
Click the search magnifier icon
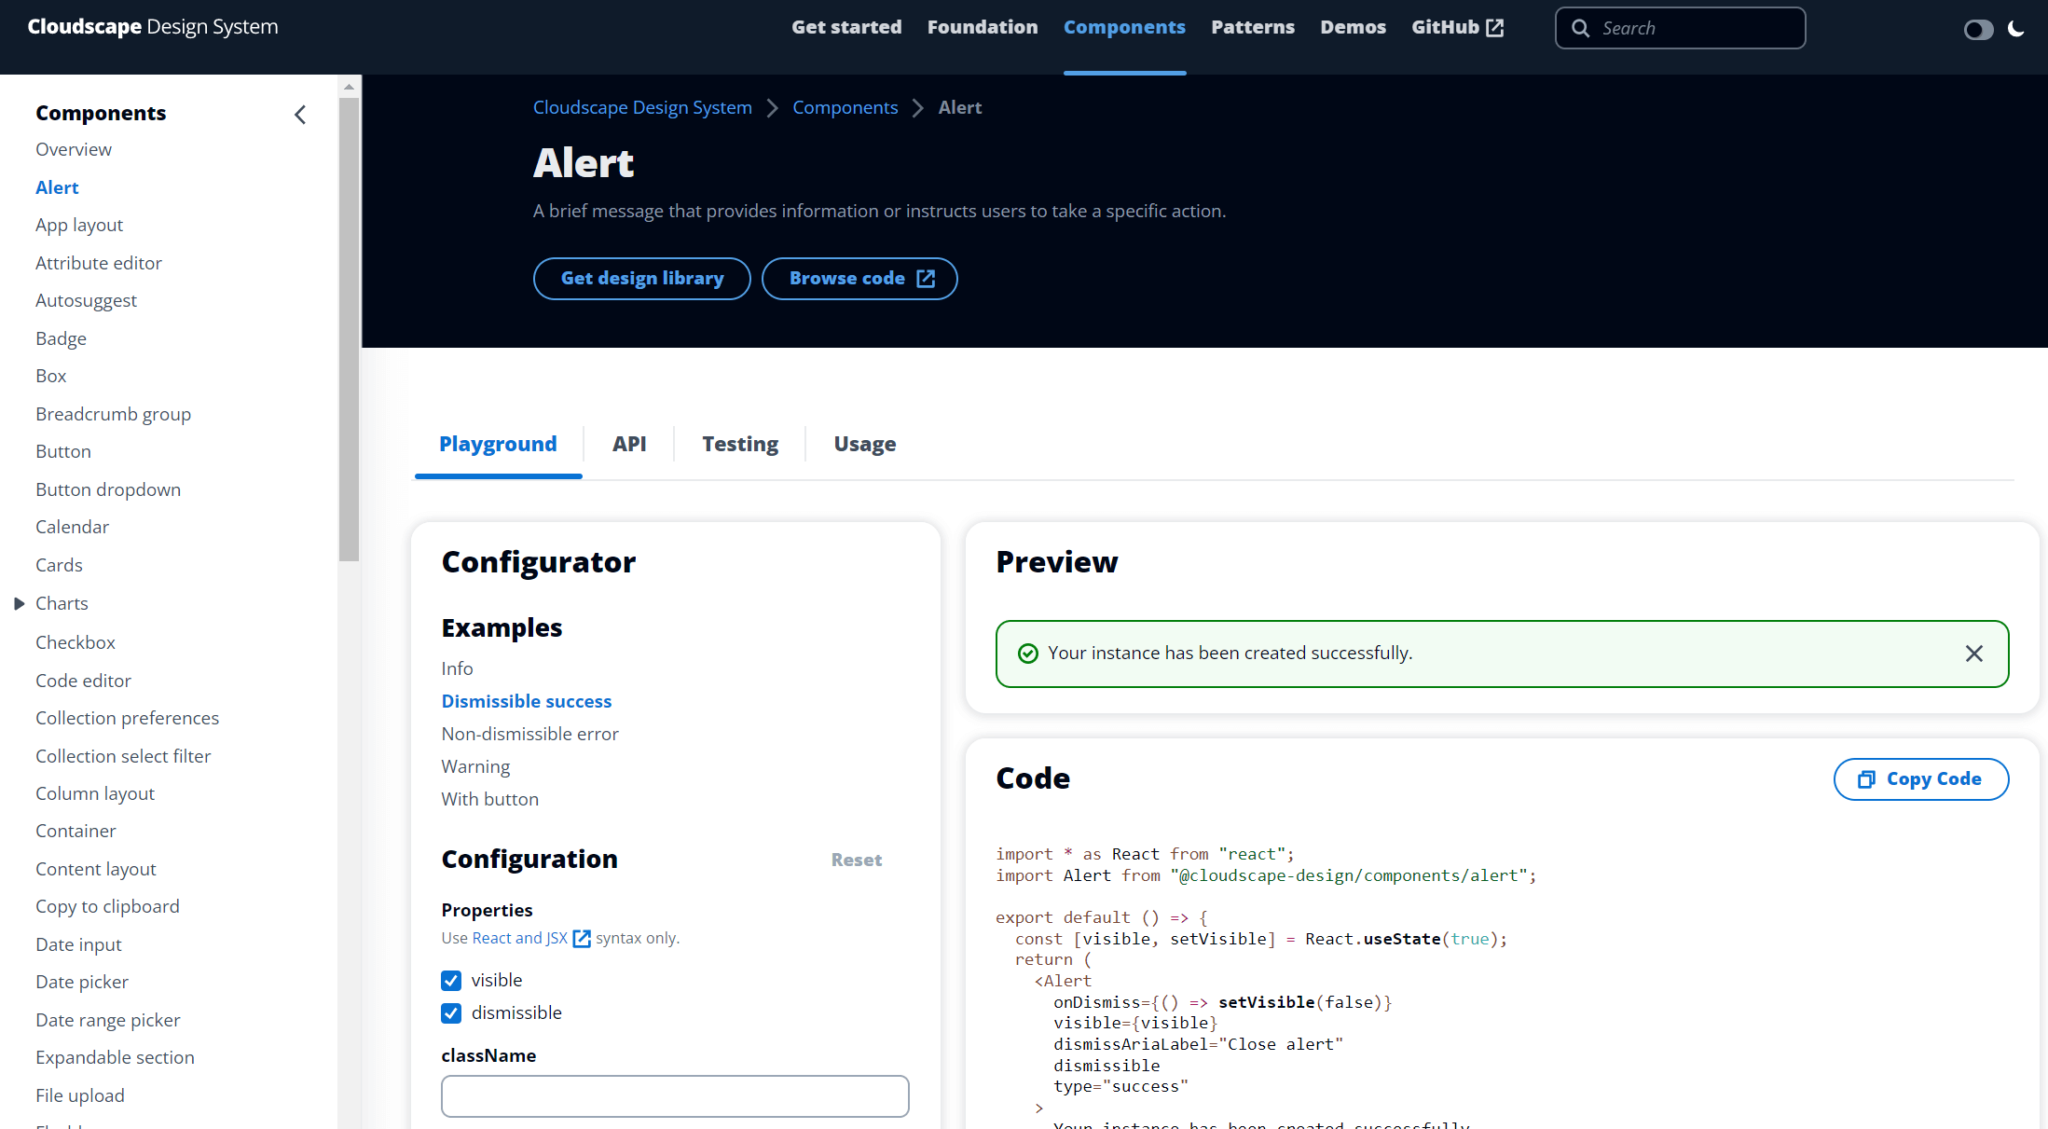(1580, 28)
